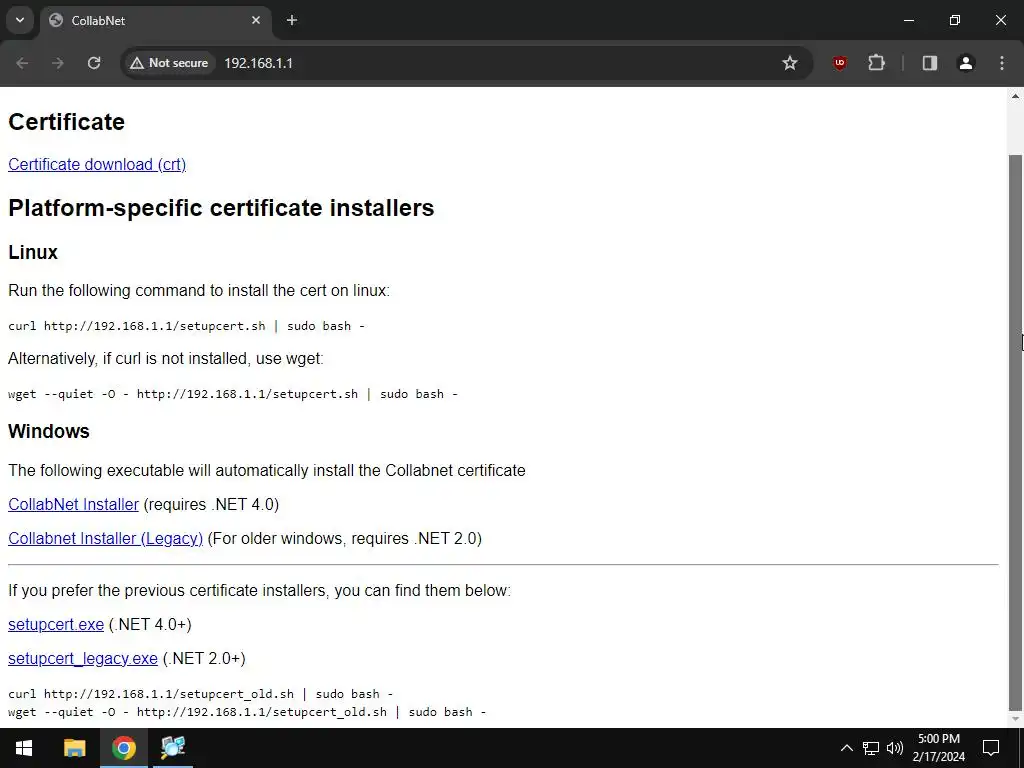The image size is (1024, 768).
Task: Open the Windows Start menu
Action: (x=24, y=748)
